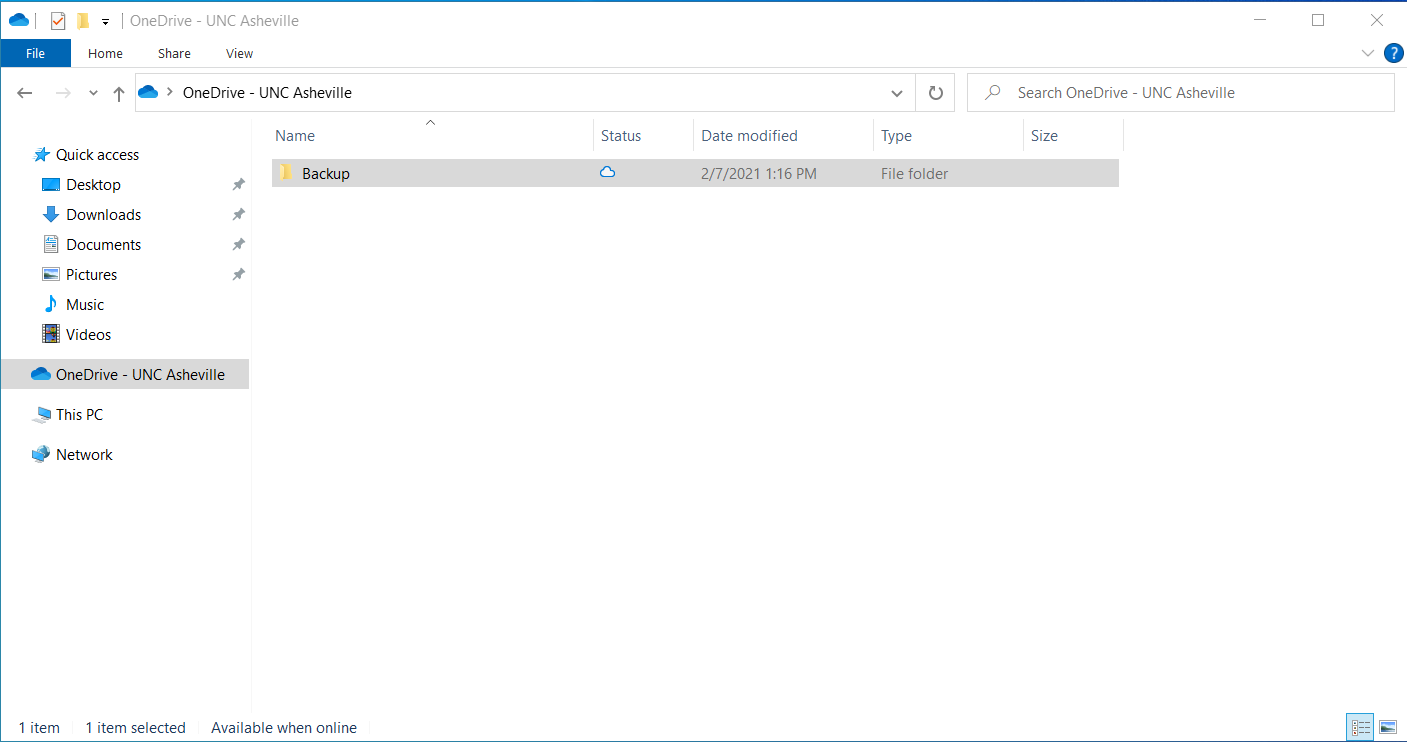Switch to the View ribbon tab
The height and width of the screenshot is (742, 1407).
pyautogui.click(x=238, y=53)
